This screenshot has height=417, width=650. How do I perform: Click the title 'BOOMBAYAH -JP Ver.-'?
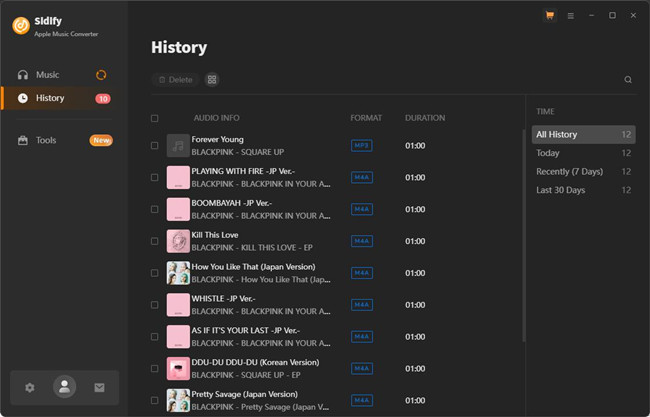pyautogui.click(x=232, y=203)
